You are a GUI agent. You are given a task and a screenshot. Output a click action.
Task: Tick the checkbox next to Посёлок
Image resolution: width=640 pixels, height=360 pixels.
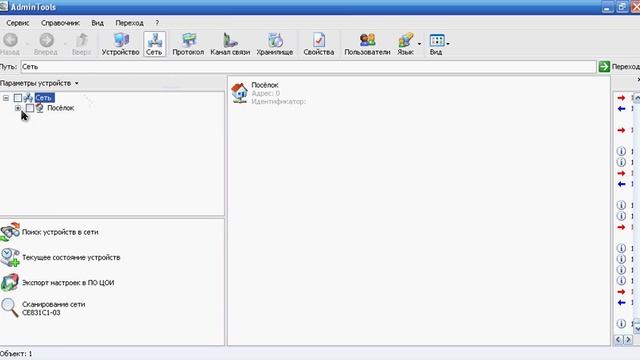click(x=30, y=108)
